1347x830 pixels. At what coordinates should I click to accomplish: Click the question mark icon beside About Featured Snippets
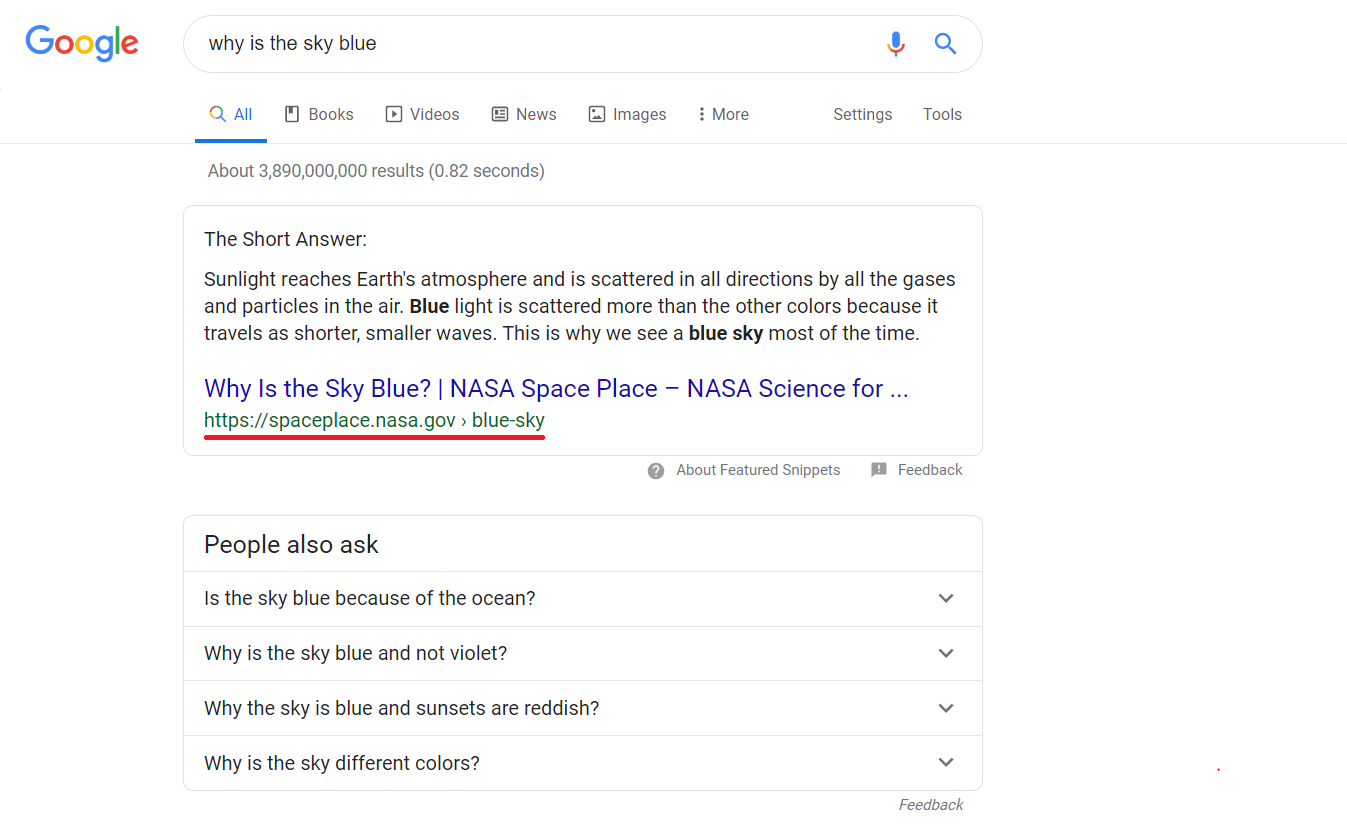tap(656, 471)
